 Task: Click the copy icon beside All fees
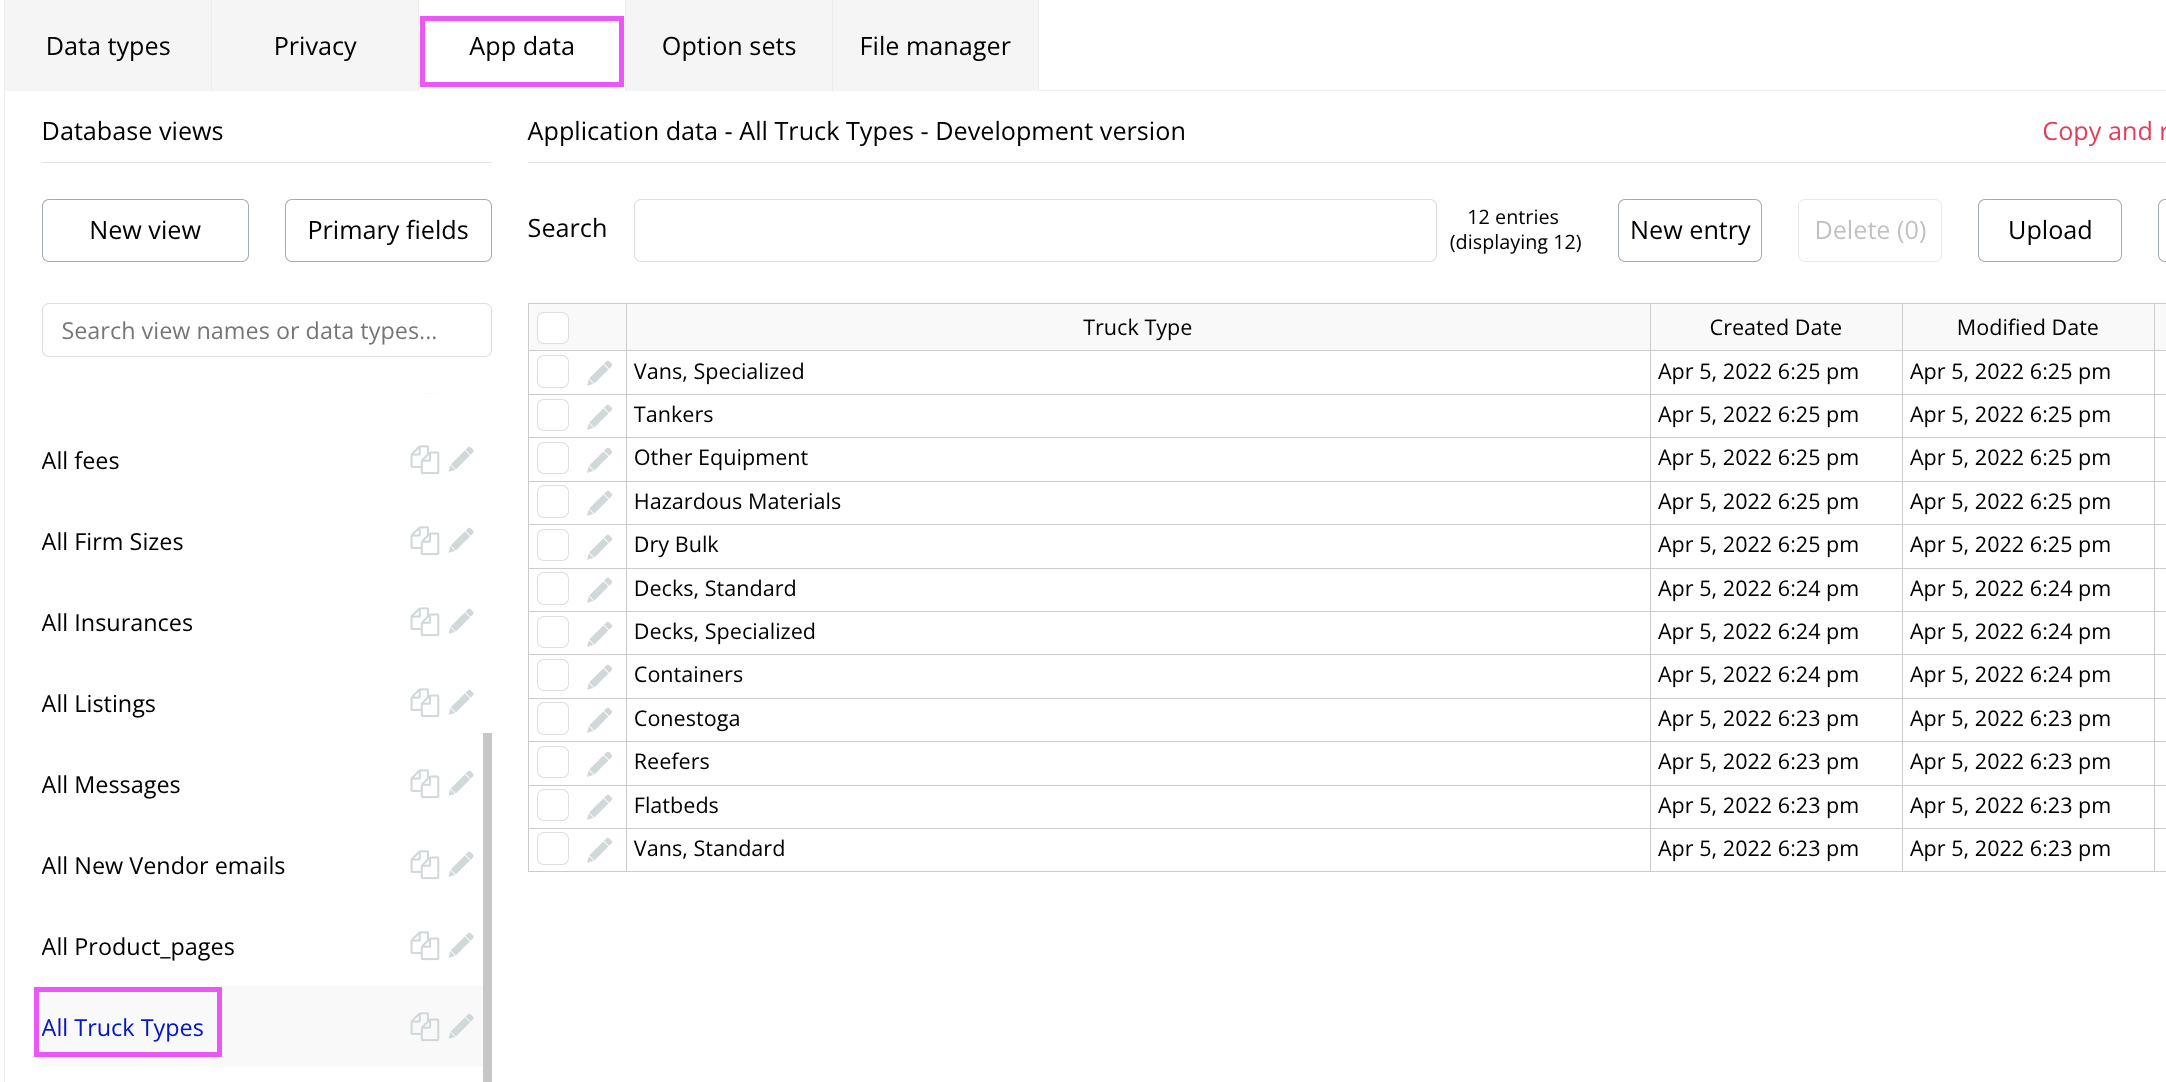click(x=424, y=460)
